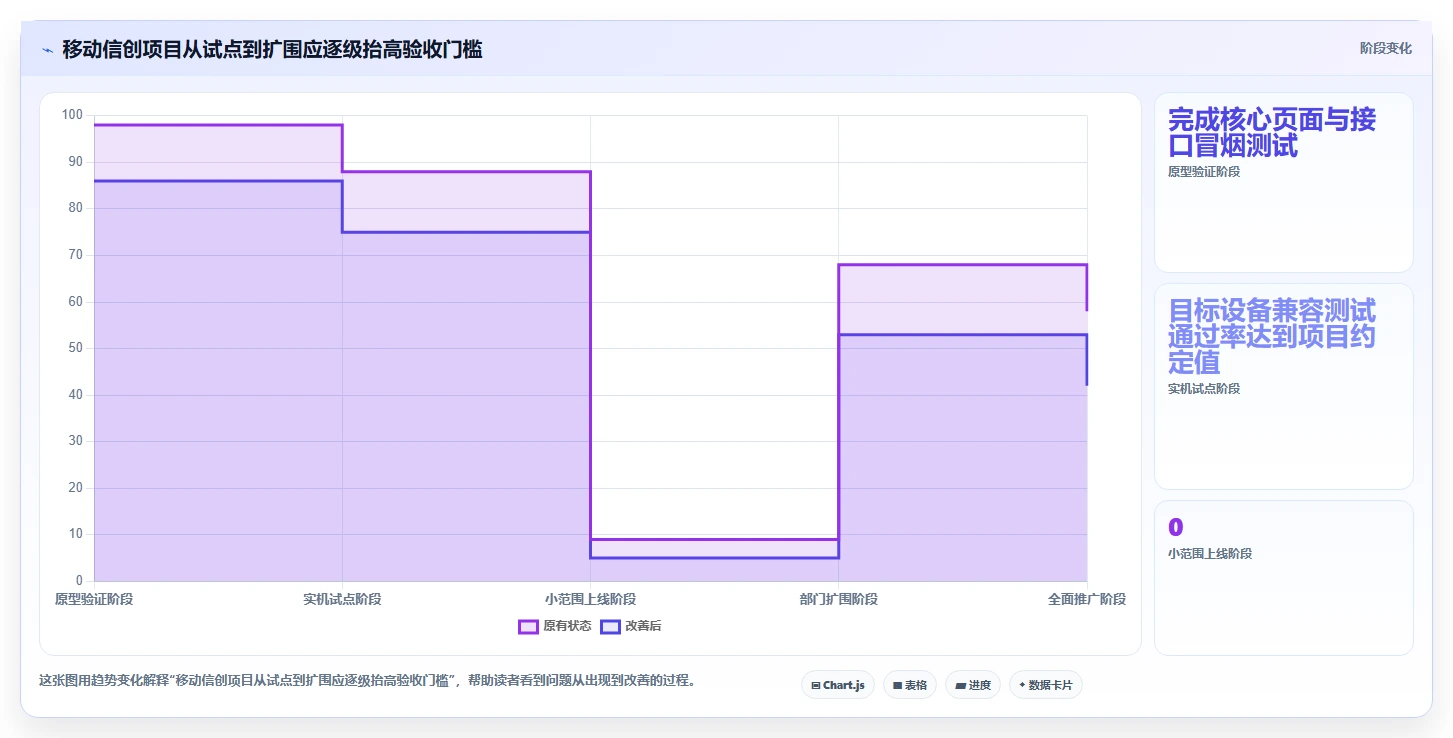Click the 部门扩围阶段 x-axis label

pyautogui.click(x=838, y=599)
